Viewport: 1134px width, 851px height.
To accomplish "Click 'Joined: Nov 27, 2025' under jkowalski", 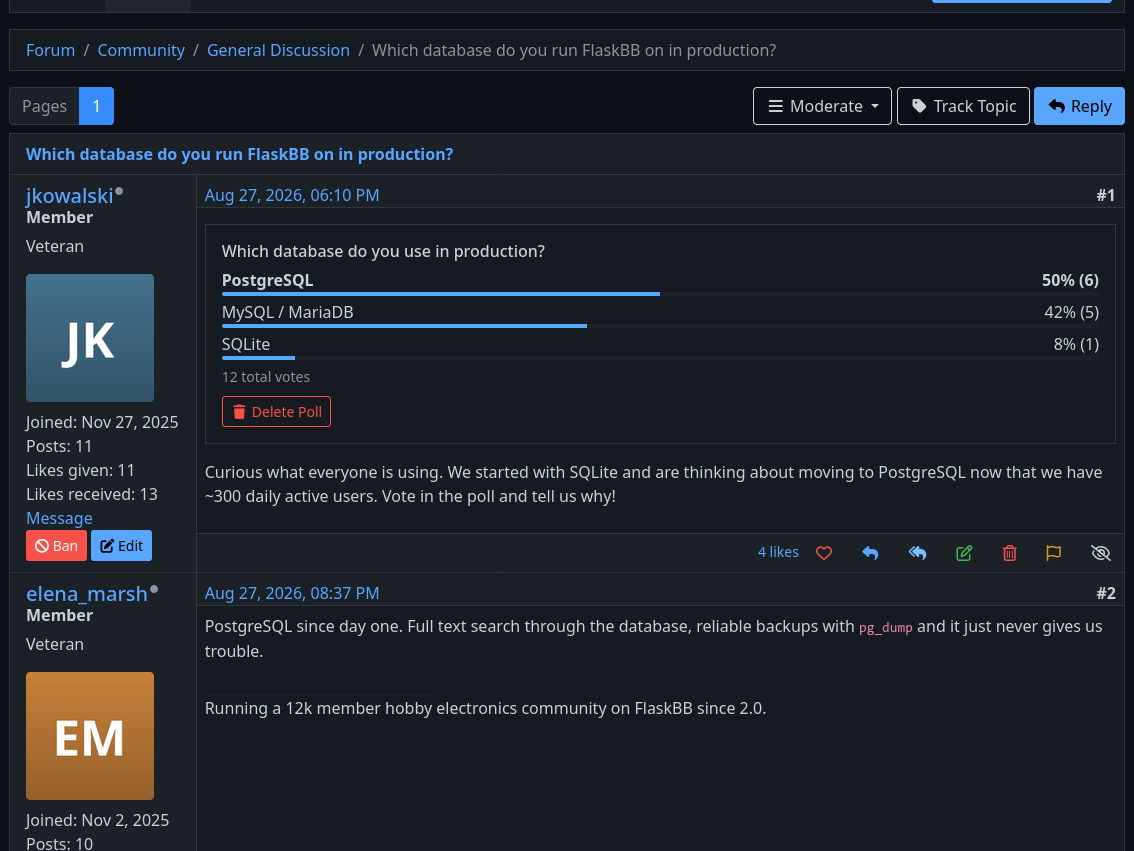I will click(x=102, y=422).
